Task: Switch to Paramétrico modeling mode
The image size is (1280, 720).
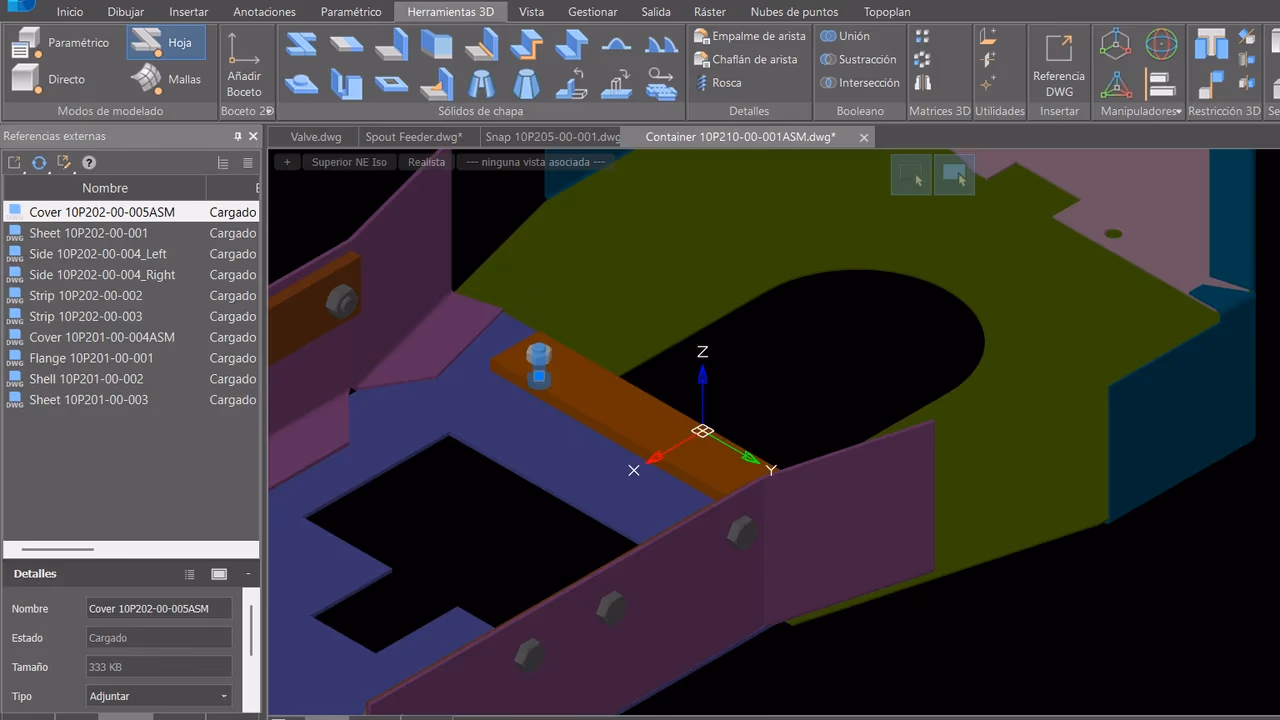Action: [x=60, y=43]
